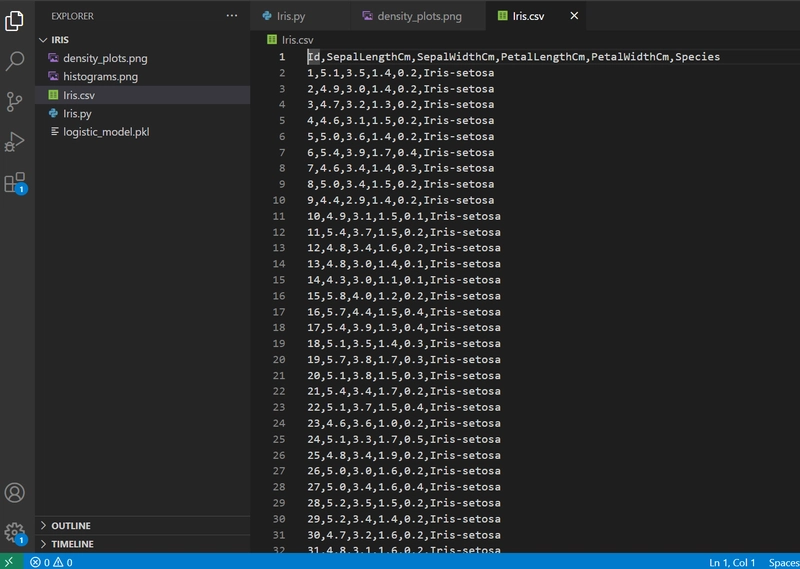Screen dimensions: 800x569
Task: Click the remote window status icon
Action: click(10, 562)
